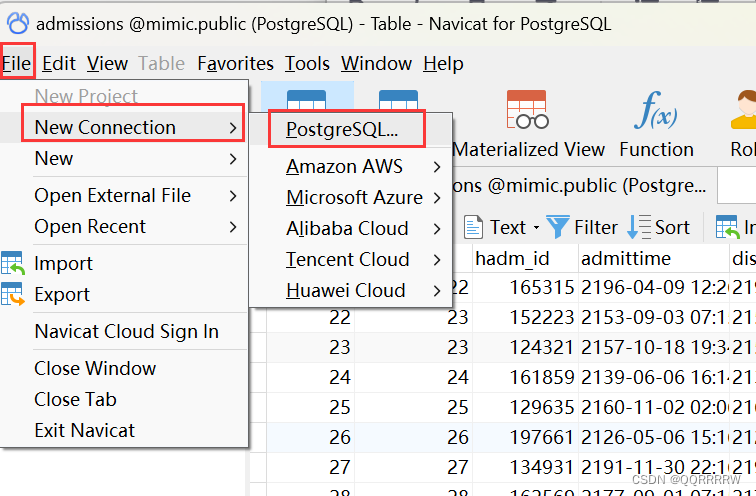756x496 pixels.
Task: Click the hadm_id column header
Action: [x=525, y=259]
